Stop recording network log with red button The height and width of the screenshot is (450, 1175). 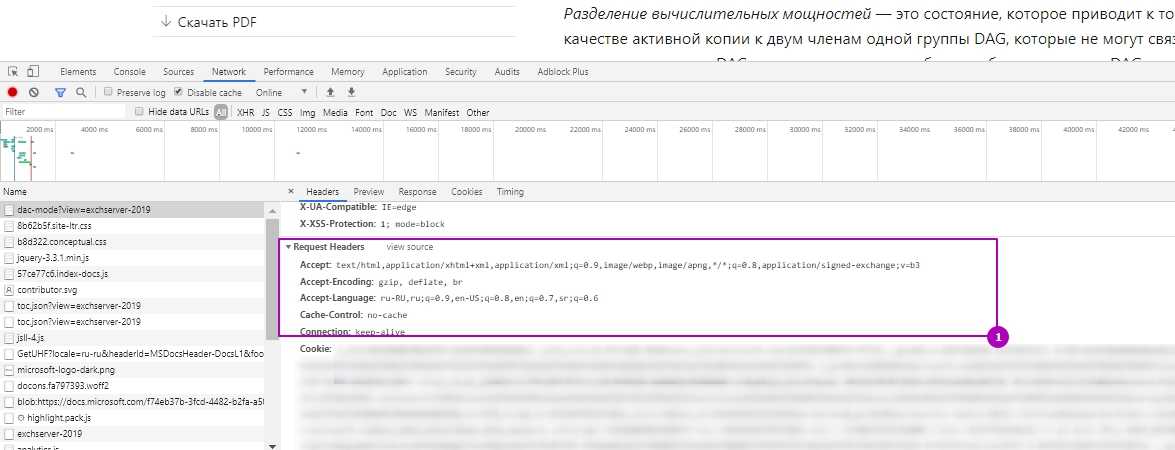click(x=13, y=92)
